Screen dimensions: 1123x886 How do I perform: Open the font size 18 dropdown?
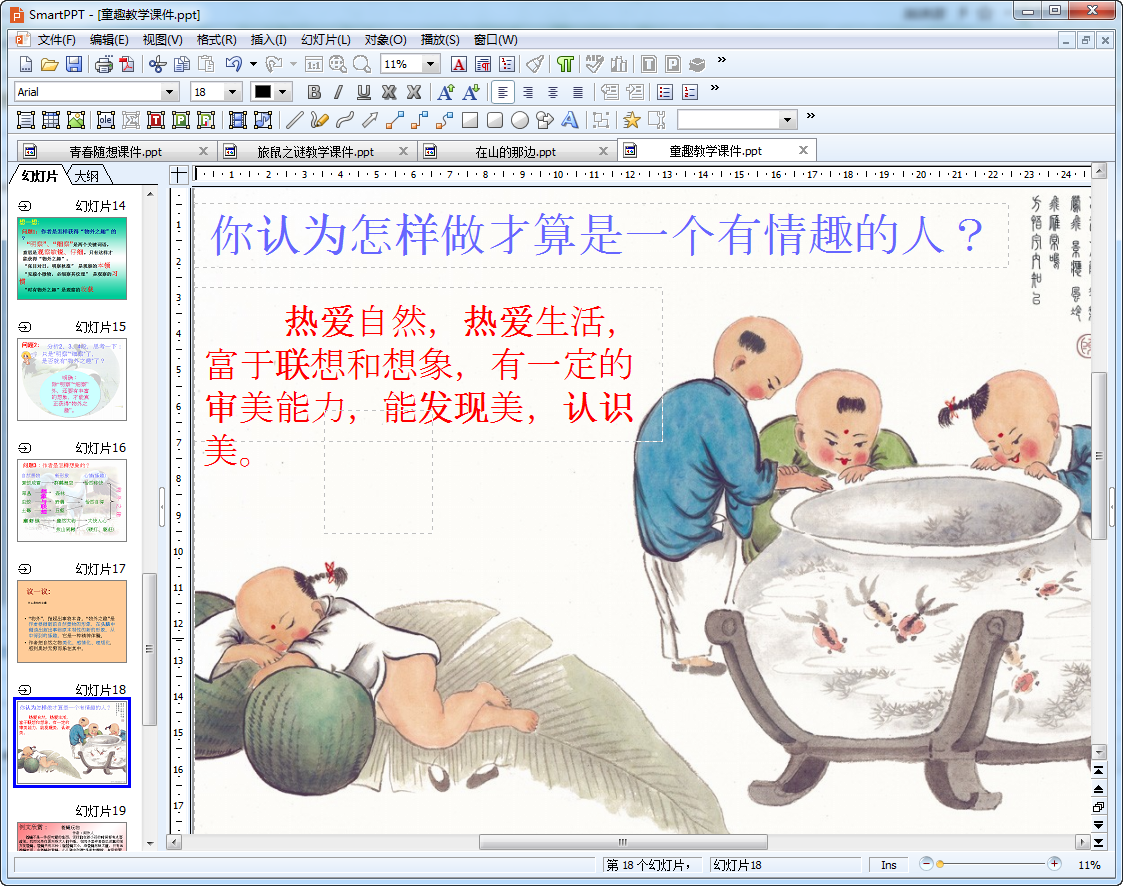(232, 92)
